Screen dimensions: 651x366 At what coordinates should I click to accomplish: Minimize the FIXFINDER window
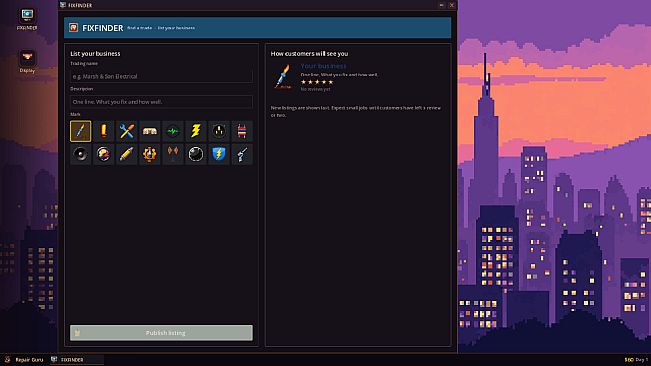click(x=442, y=5)
